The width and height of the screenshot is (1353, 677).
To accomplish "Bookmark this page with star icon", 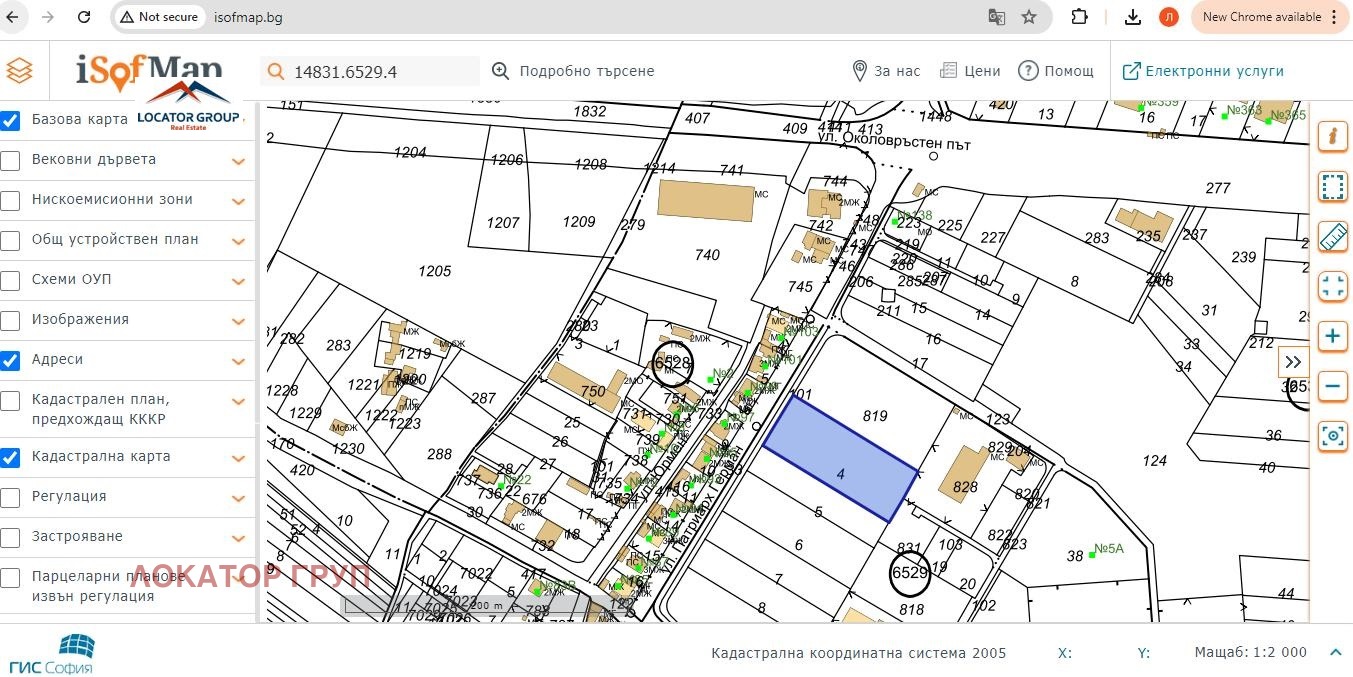I will click(x=1029, y=17).
